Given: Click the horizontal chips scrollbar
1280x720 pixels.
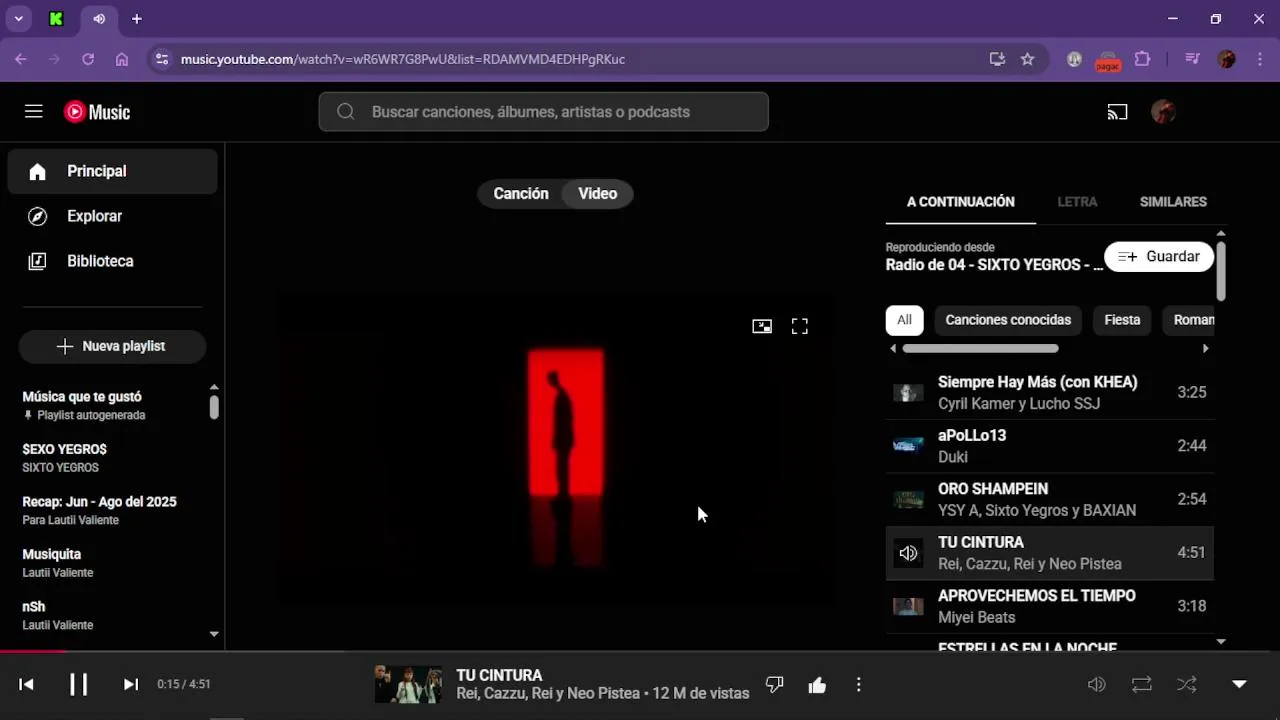Looking at the screenshot, I should tap(980, 349).
